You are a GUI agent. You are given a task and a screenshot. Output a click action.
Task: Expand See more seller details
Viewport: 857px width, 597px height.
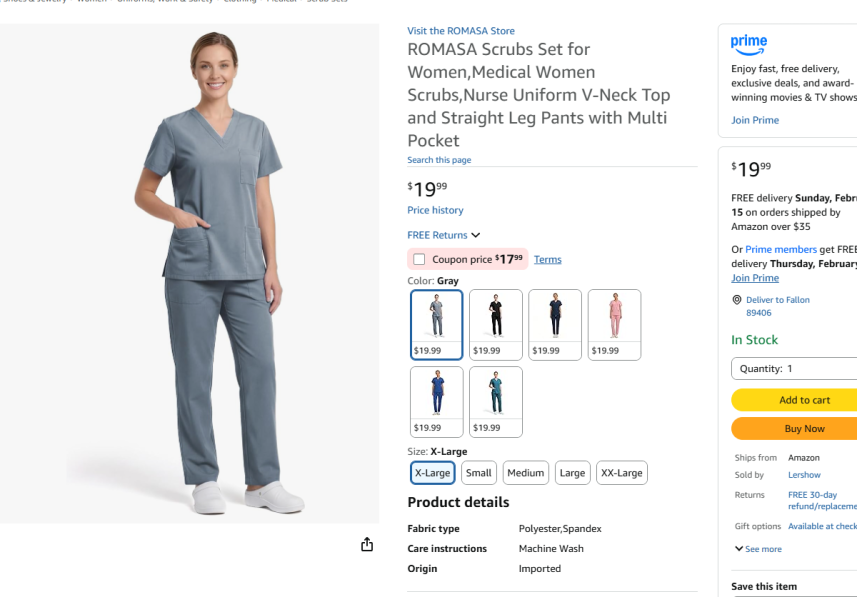(x=758, y=549)
